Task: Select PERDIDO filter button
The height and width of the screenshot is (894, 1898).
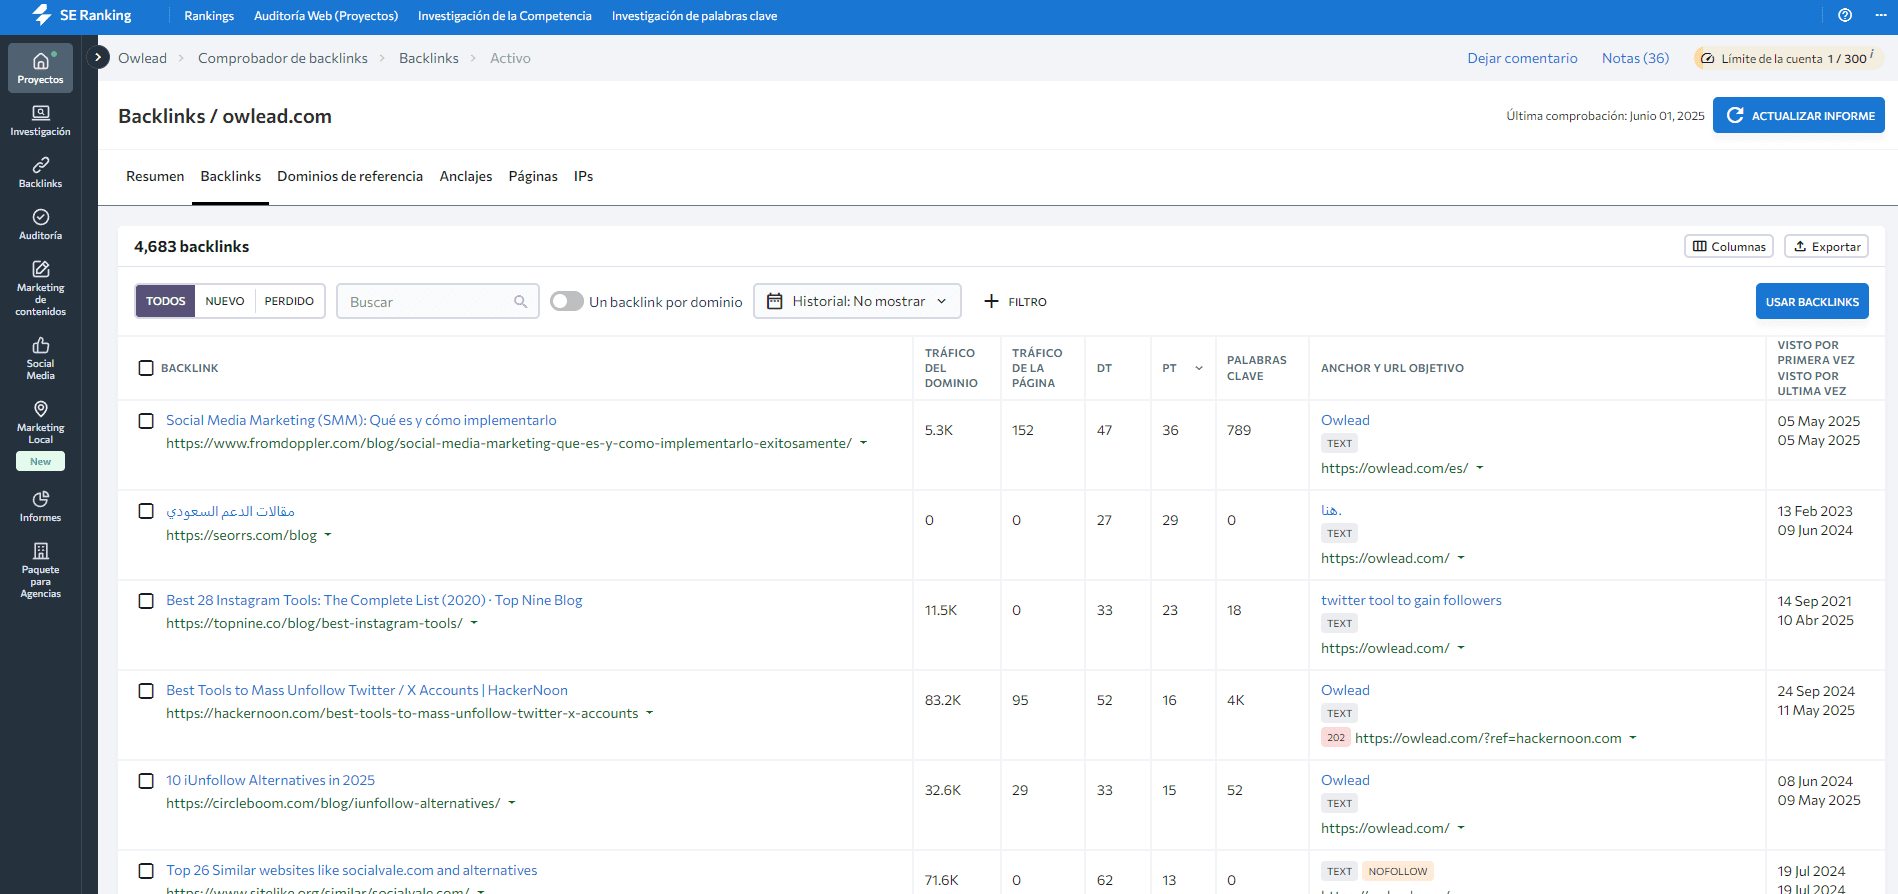Action: click(289, 301)
